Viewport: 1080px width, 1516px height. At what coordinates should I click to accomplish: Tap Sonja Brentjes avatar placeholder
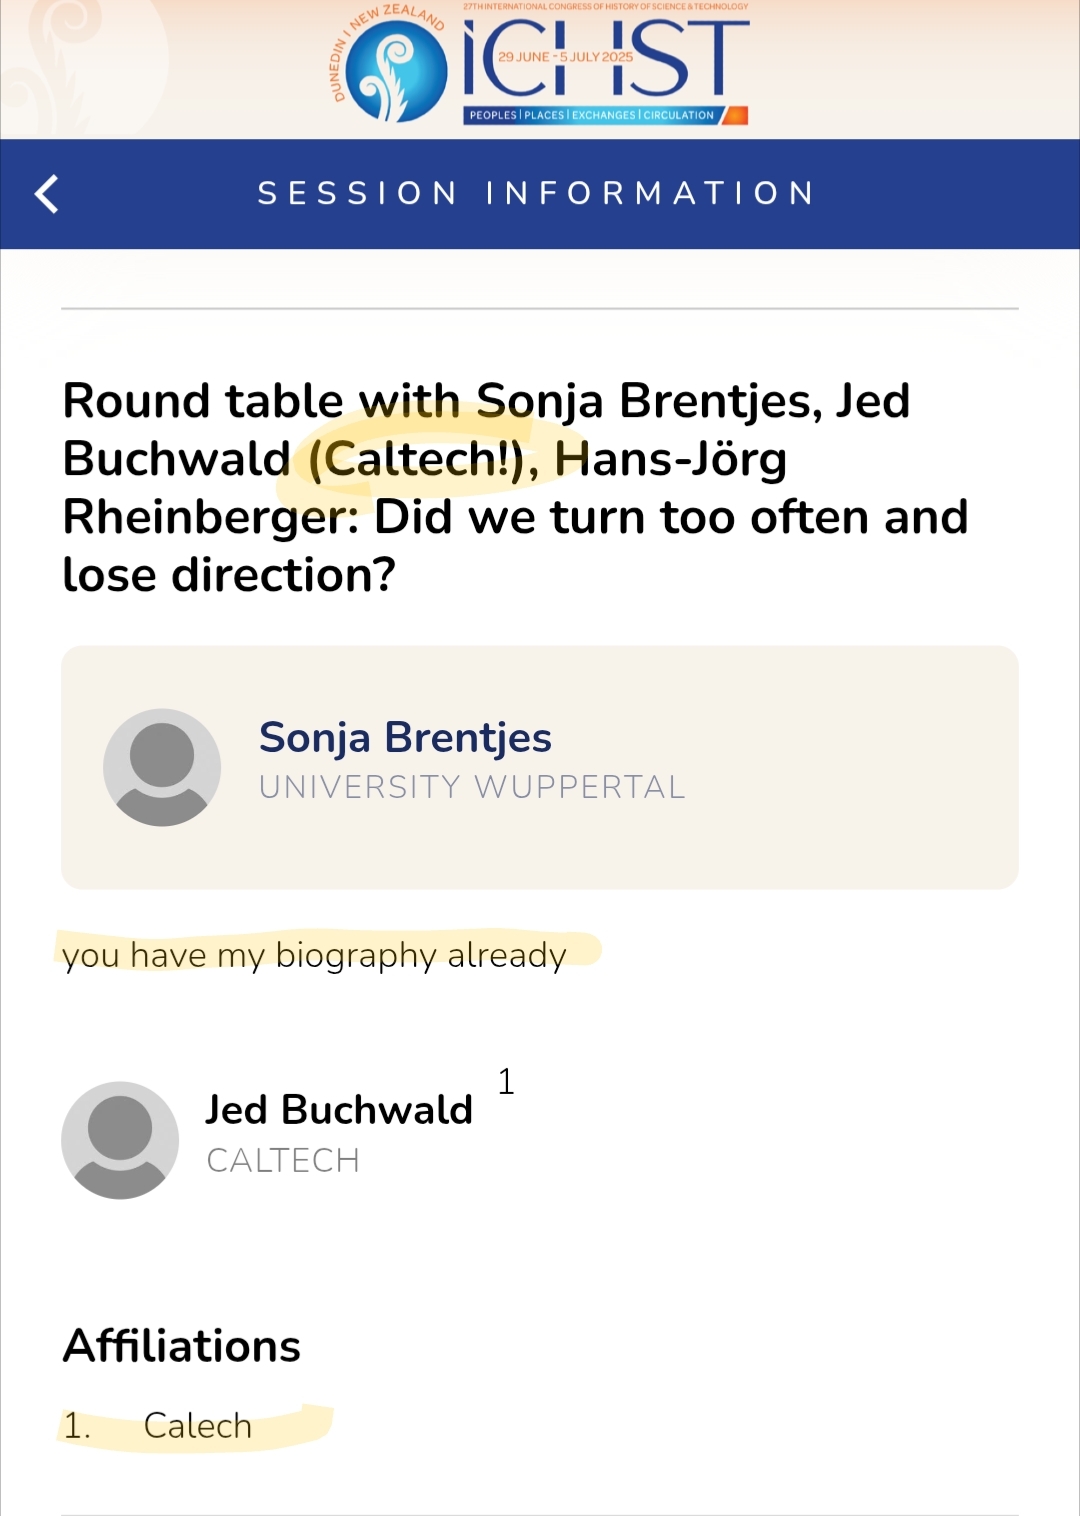(162, 767)
